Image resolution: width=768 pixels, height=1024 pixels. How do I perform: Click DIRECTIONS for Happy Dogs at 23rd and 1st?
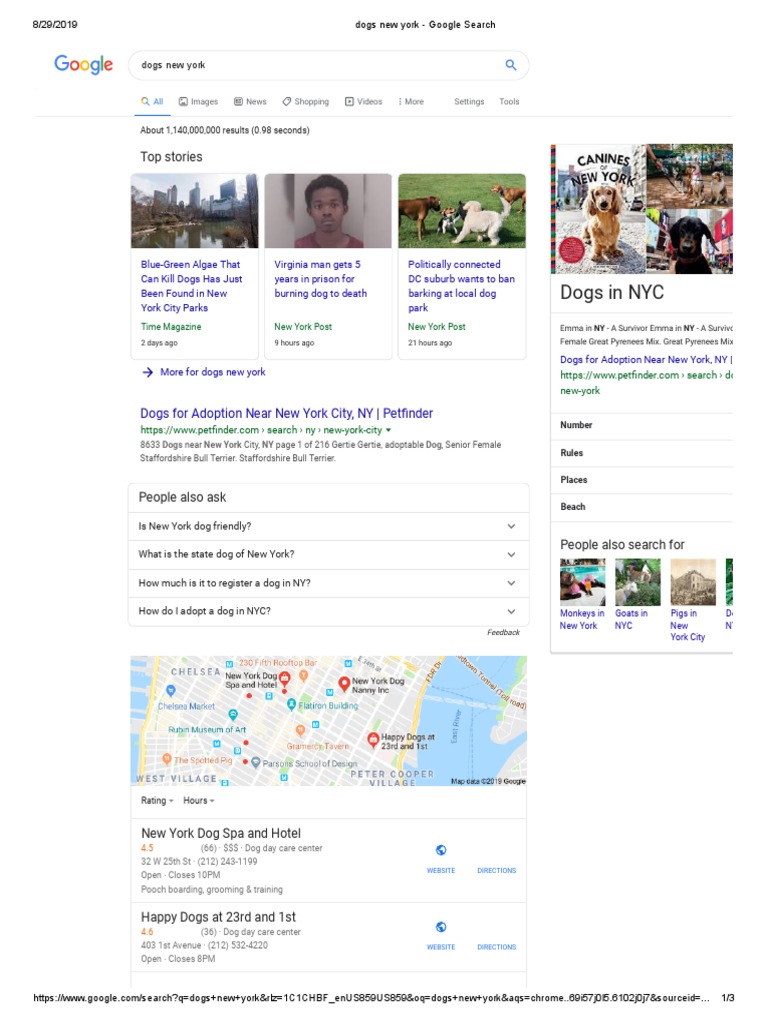[x=496, y=947]
